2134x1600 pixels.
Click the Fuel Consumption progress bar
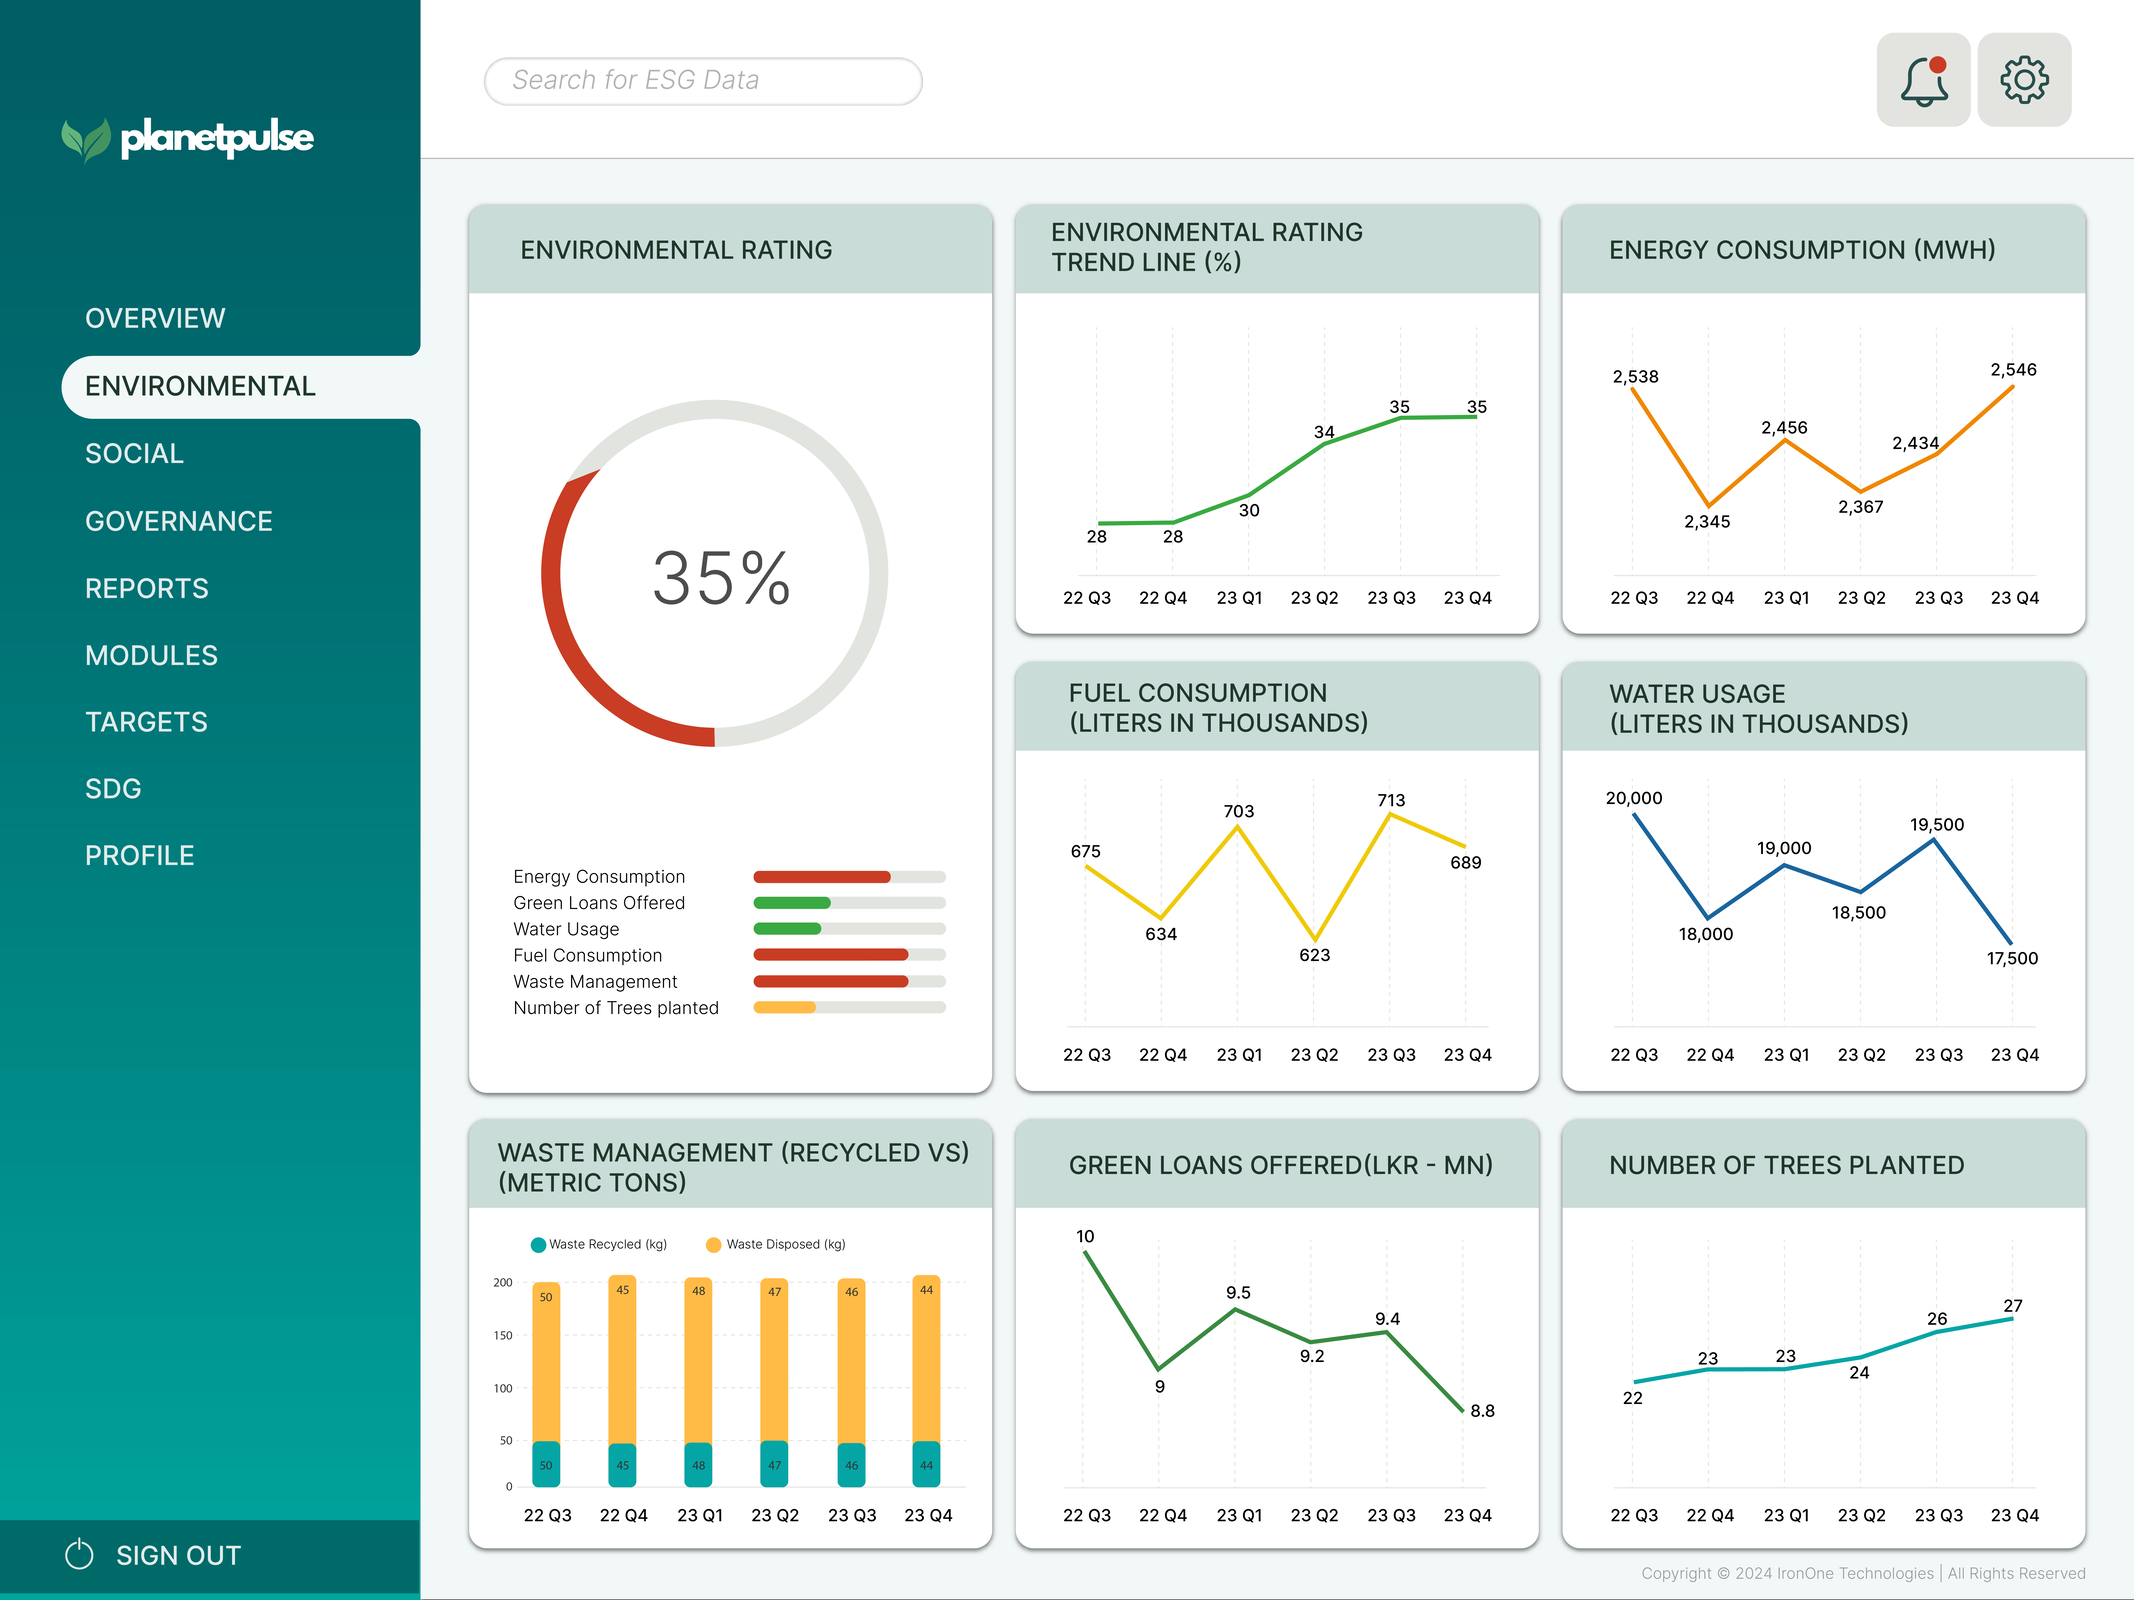click(x=849, y=955)
